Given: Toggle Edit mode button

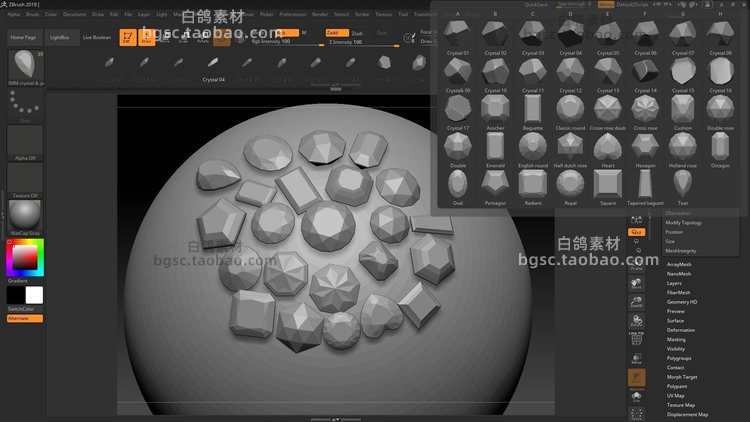Looking at the screenshot, I should (128, 37).
